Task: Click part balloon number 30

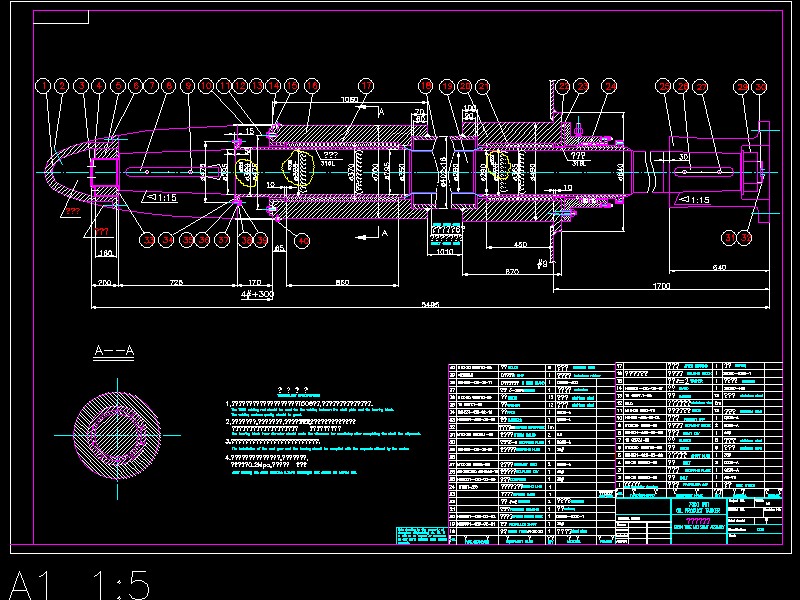Action: [x=760, y=87]
